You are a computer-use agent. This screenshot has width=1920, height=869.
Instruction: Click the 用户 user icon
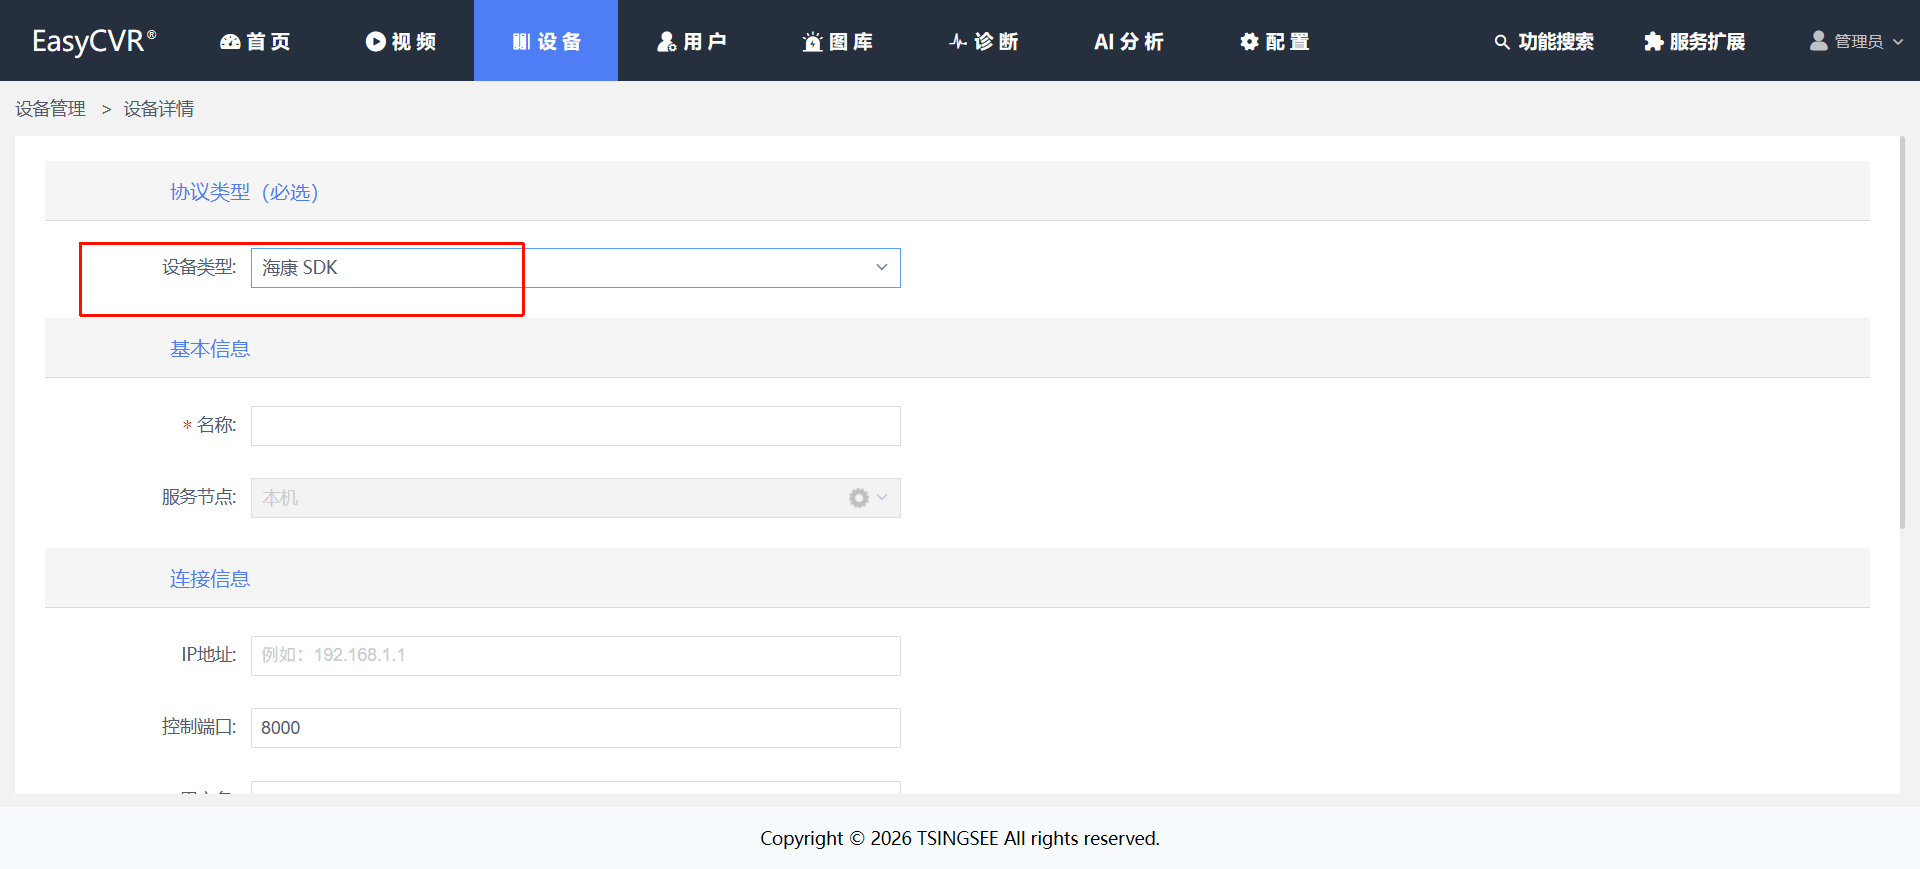[666, 42]
